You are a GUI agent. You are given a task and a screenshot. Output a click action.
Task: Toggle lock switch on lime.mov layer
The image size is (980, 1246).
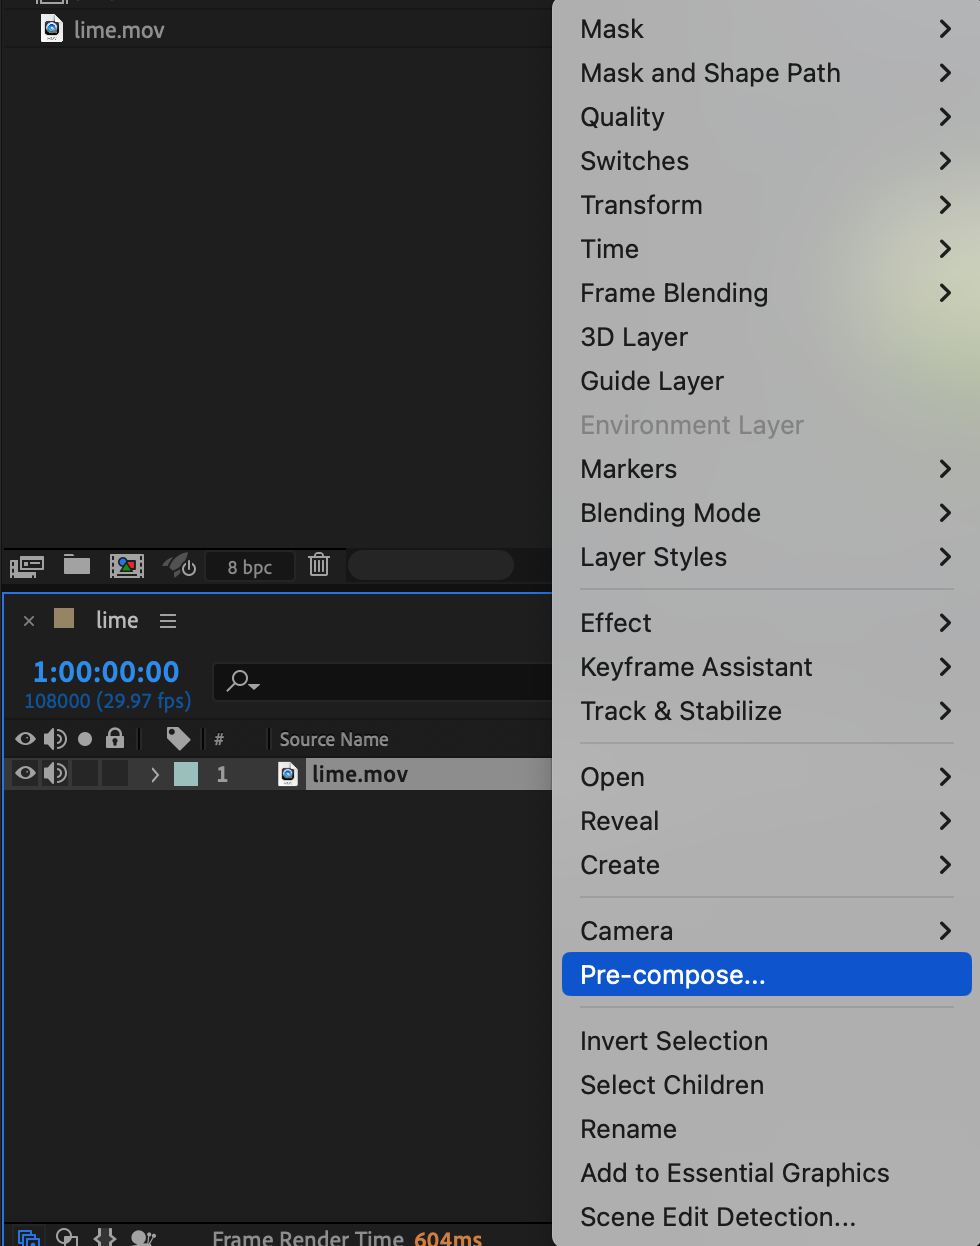coord(115,773)
